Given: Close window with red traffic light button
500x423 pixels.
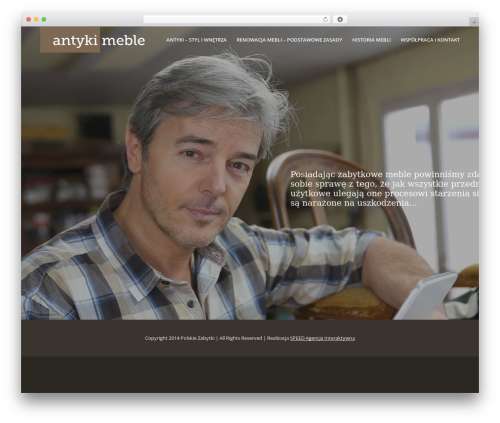Looking at the screenshot, I should pos(29,19).
